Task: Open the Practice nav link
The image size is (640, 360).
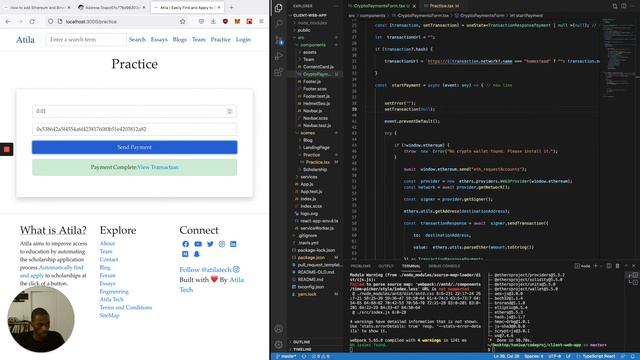Action: pos(220,40)
